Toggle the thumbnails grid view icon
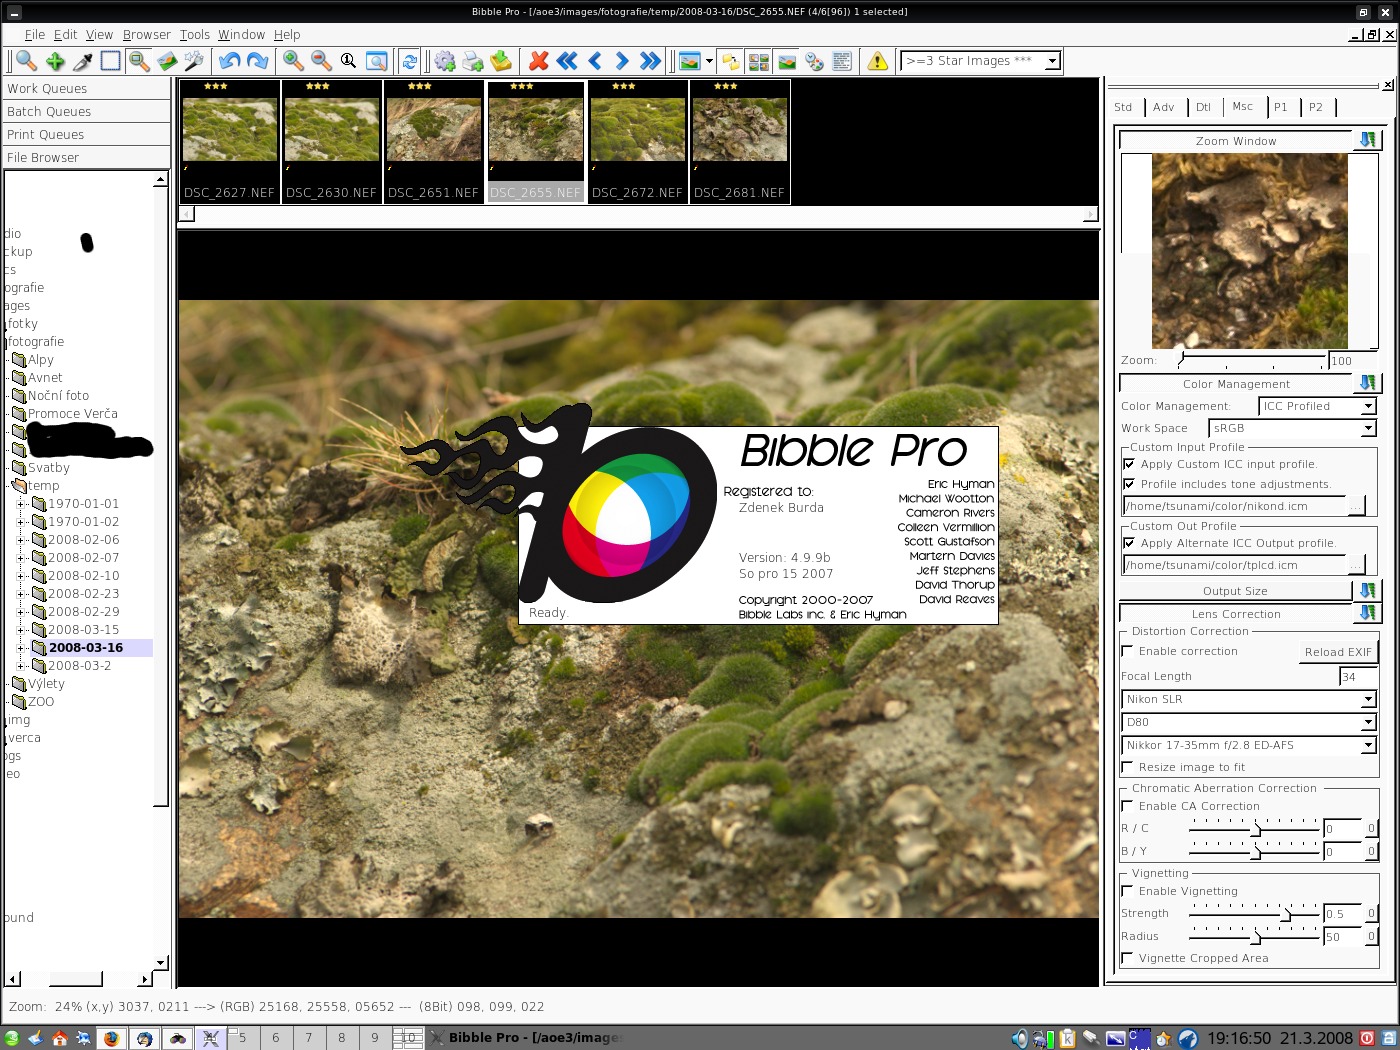 point(759,61)
